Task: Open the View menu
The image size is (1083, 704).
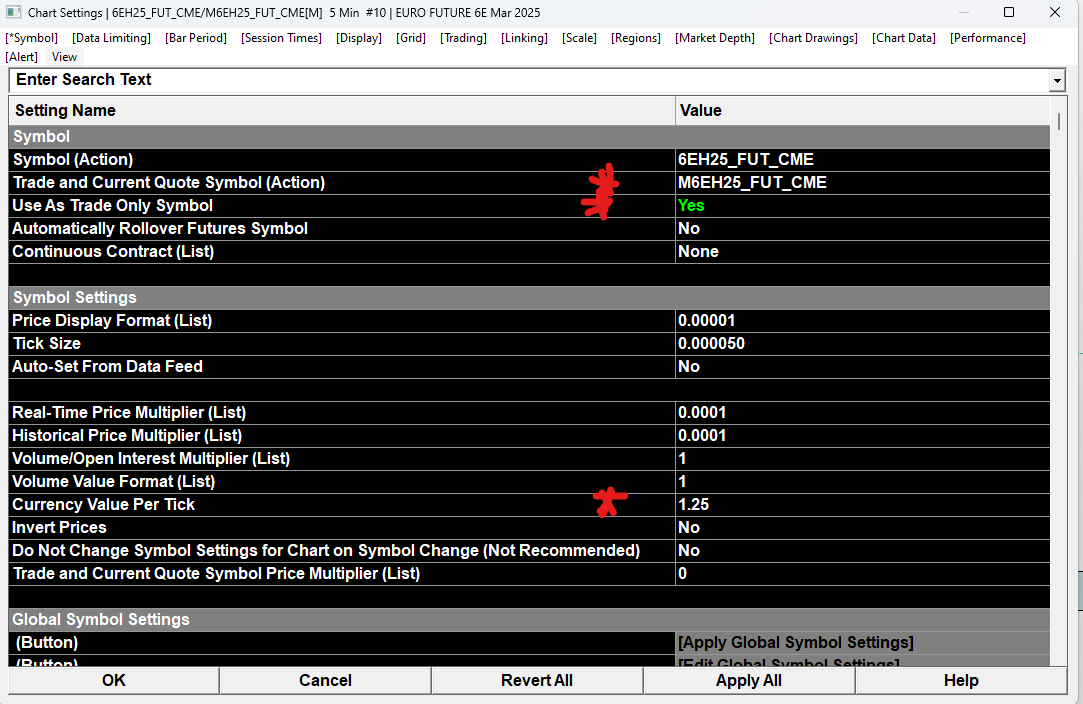Action: point(64,57)
